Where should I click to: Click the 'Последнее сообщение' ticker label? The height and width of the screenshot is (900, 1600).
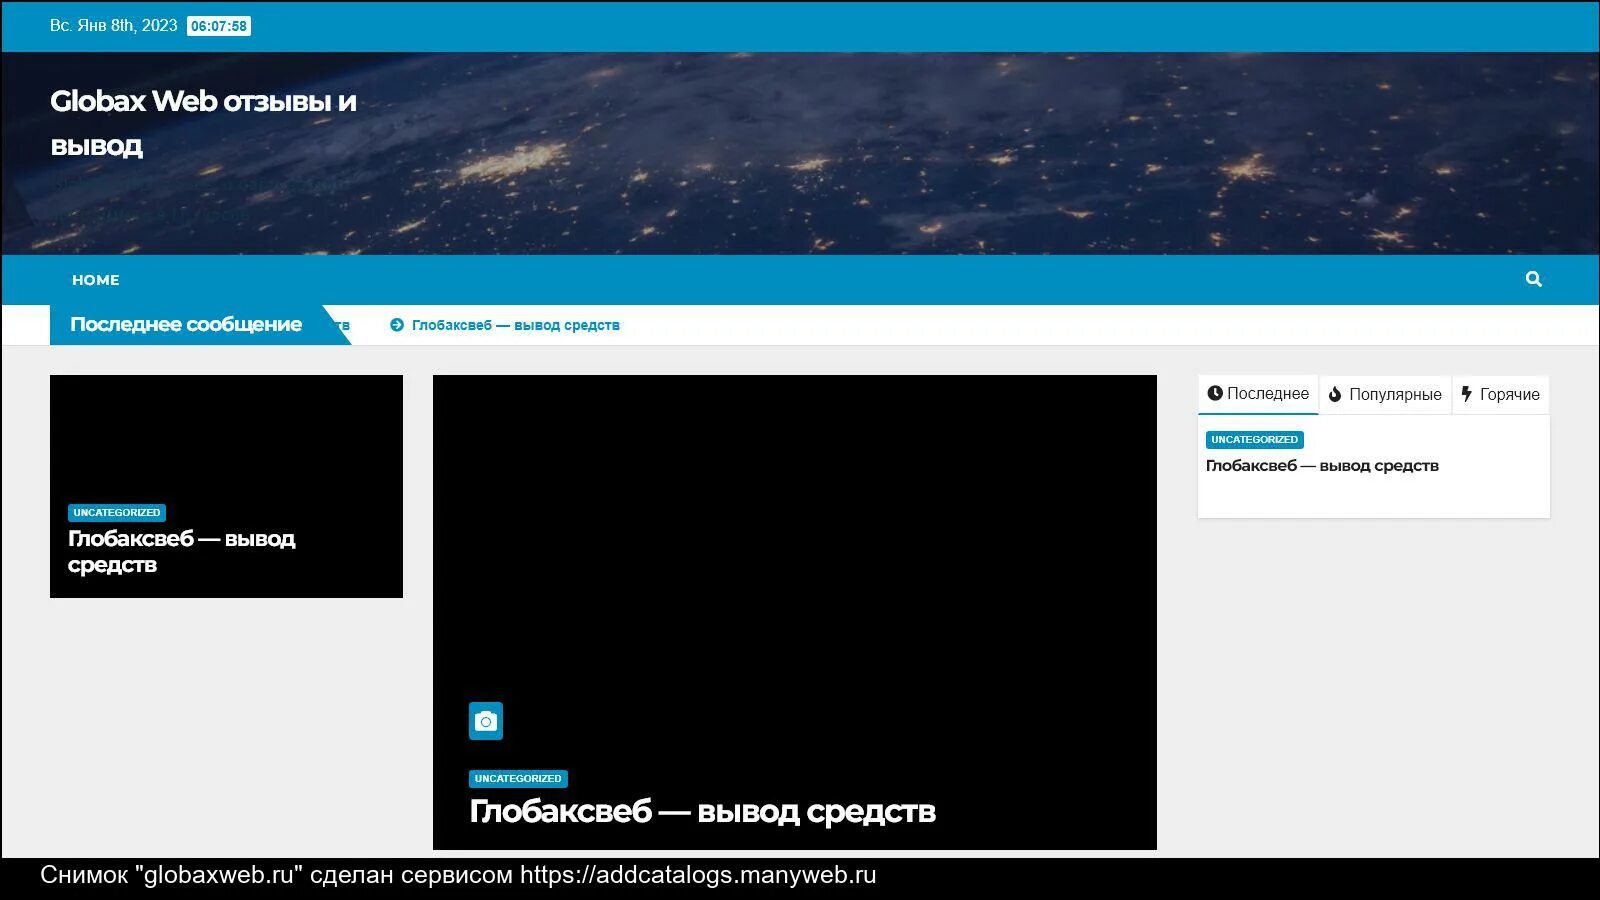tap(186, 325)
